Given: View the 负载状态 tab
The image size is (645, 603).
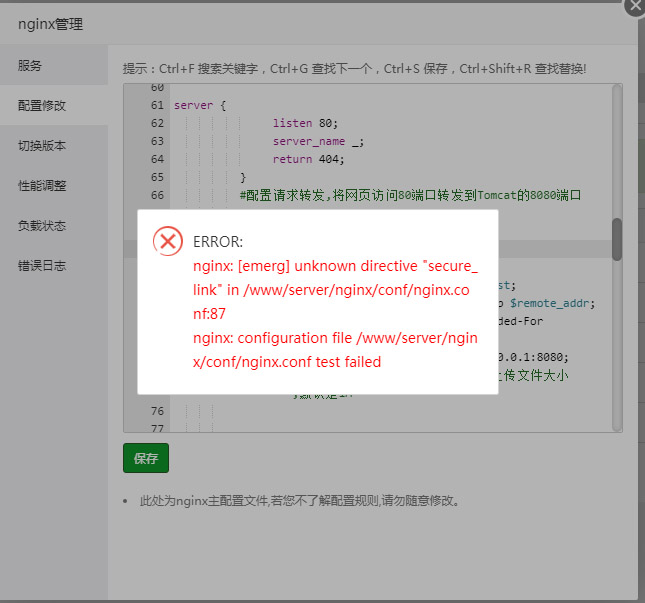Looking at the screenshot, I should [x=42, y=226].
